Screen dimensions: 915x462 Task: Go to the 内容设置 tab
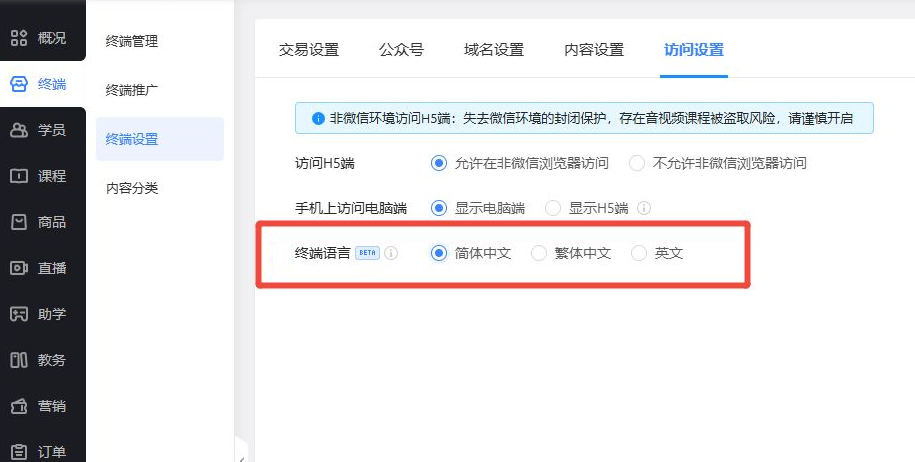tap(593, 49)
